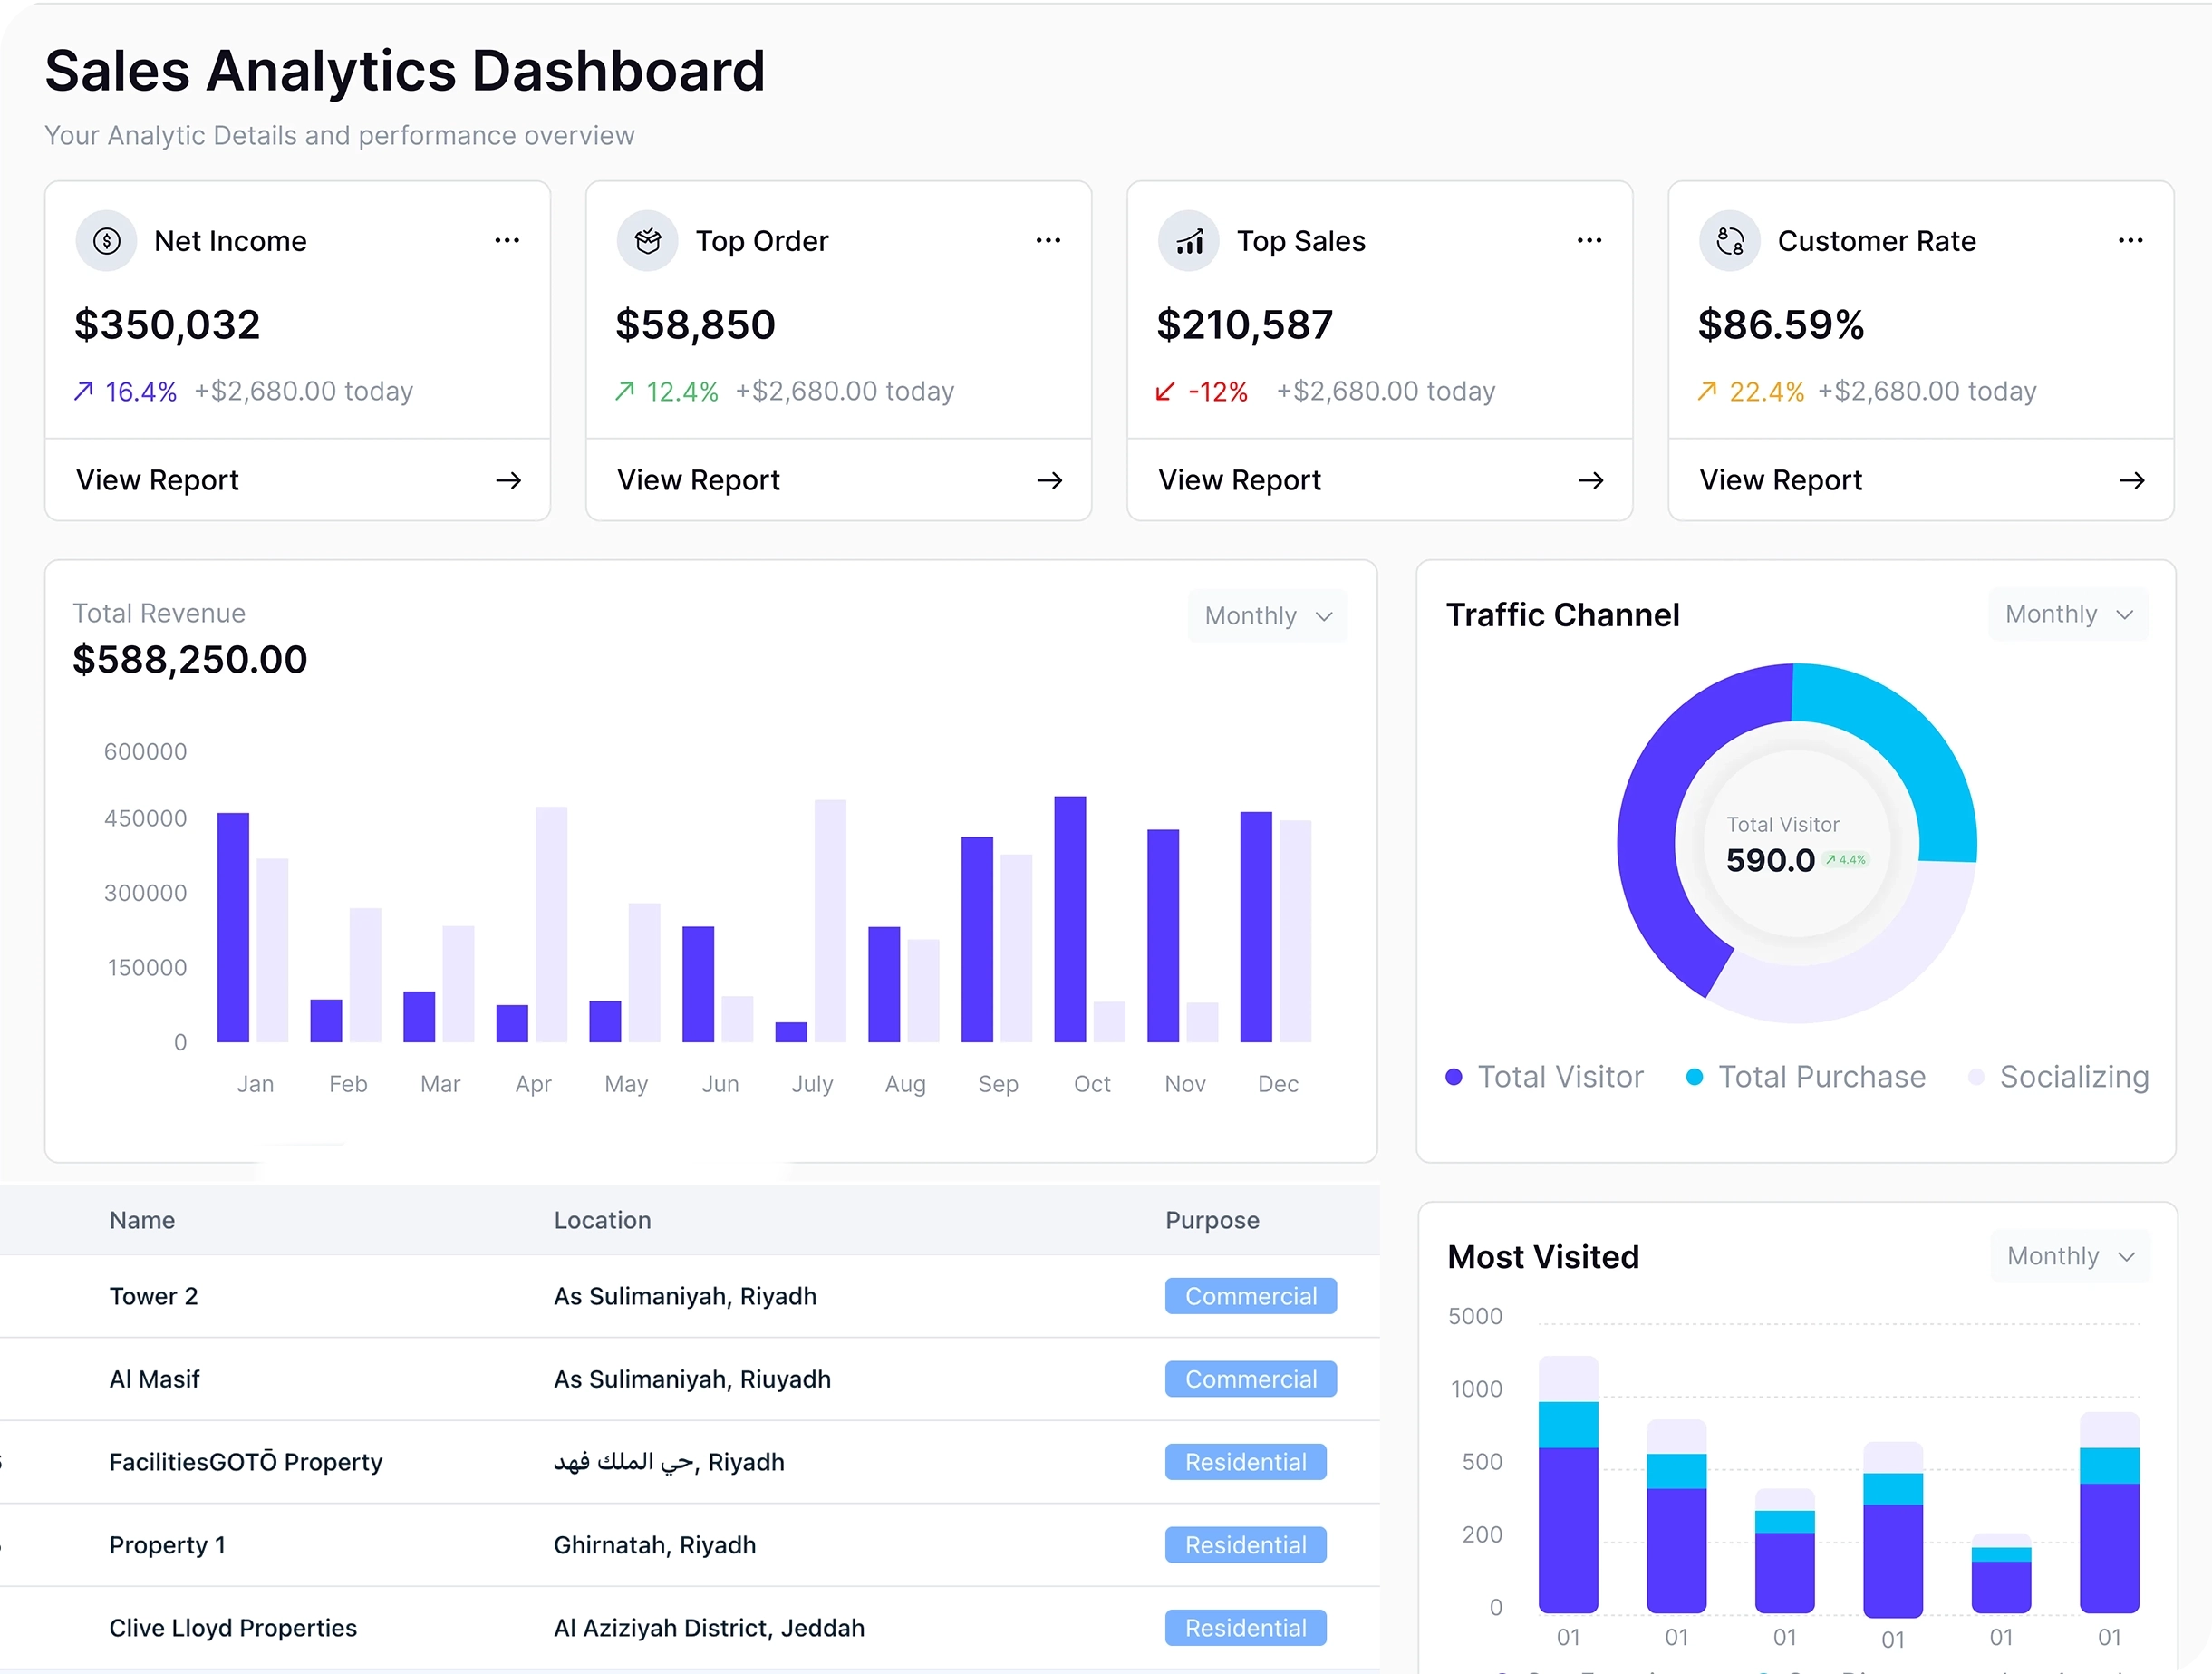This screenshot has width=2212, height=1674.
Task: Click Al Aziziyah District, Jeddah location
Action: coord(709,1628)
